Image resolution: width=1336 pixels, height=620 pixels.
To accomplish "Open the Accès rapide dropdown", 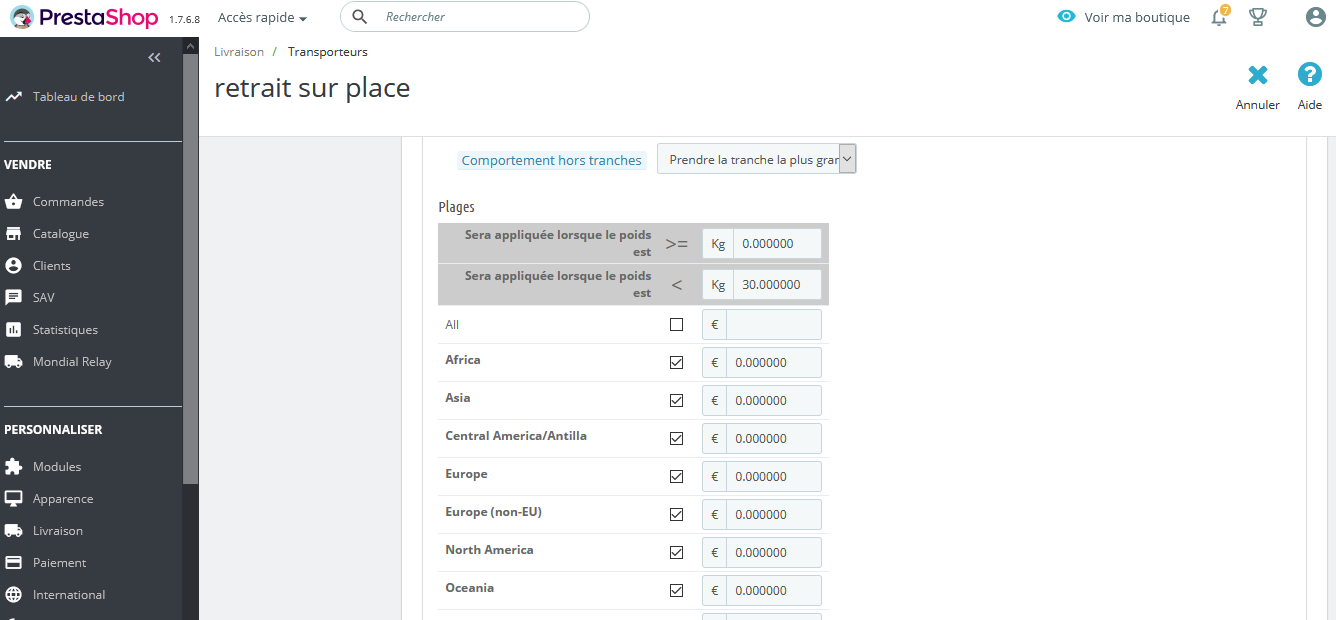I will (x=262, y=18).
